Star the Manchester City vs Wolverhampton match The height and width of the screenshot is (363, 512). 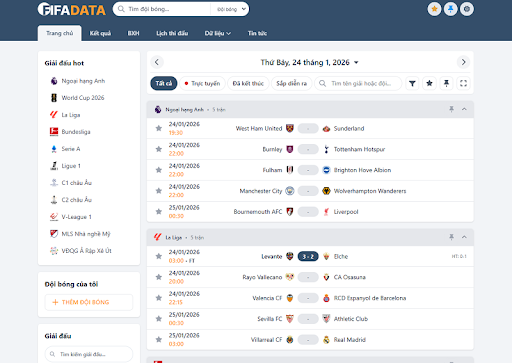(x=159, y=191)
